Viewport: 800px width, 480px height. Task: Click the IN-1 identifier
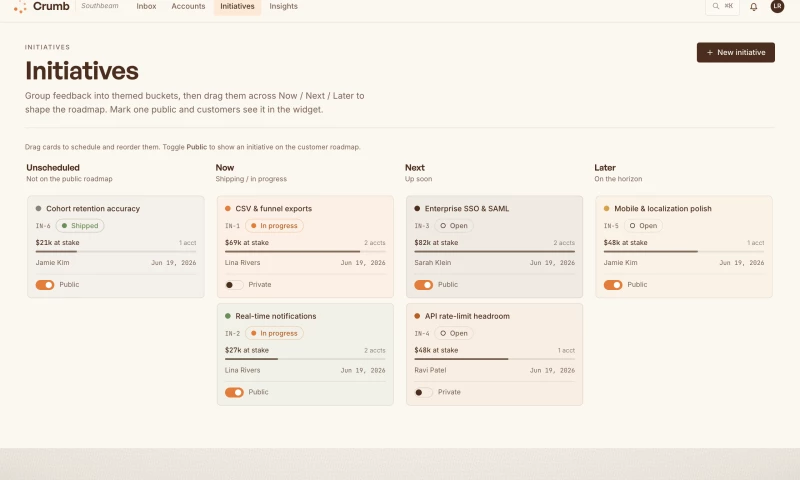[232, 226]
